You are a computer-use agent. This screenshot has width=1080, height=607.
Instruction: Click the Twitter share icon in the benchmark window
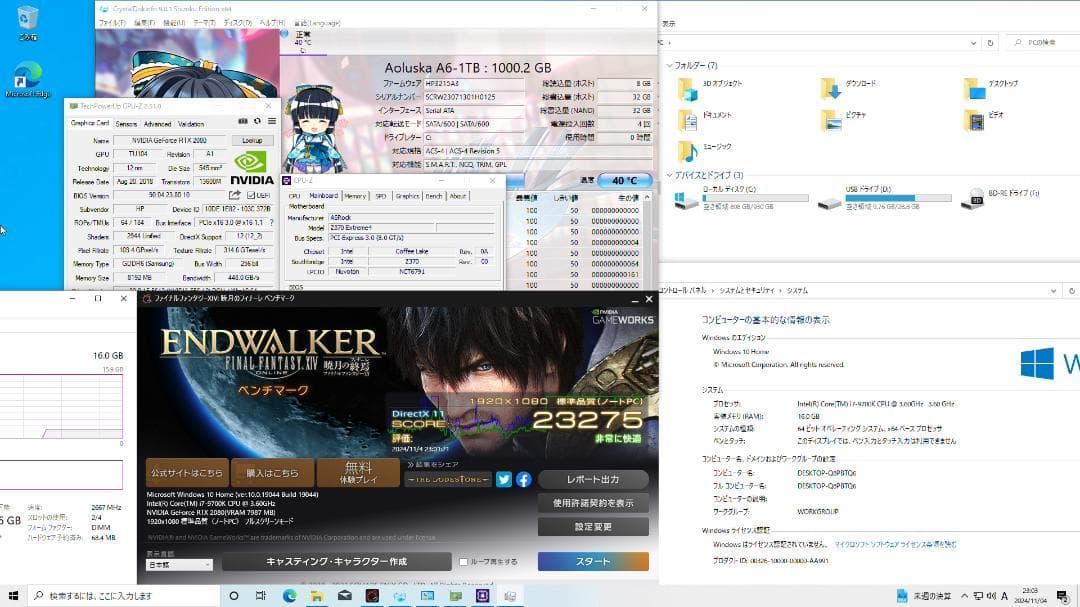pyautogui.click(x=503, y=479)
